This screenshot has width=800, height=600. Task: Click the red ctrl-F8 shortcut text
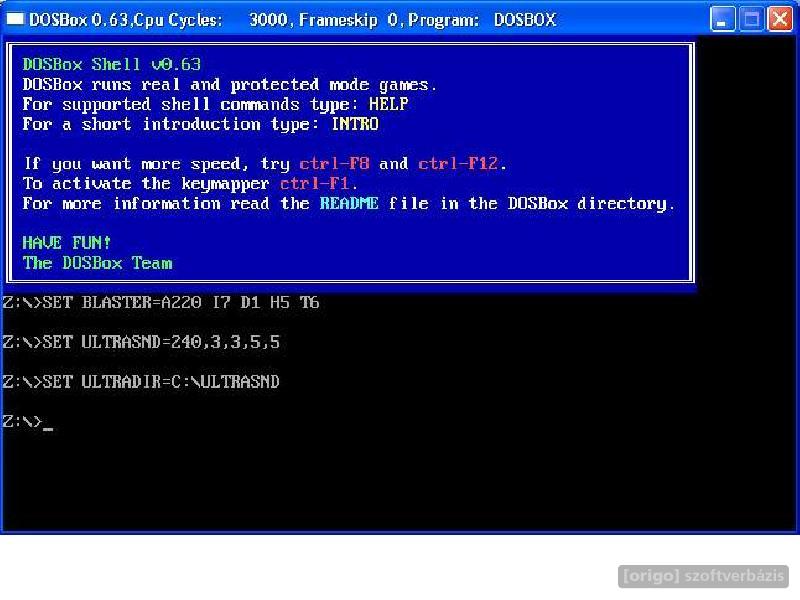coord(334,164)
